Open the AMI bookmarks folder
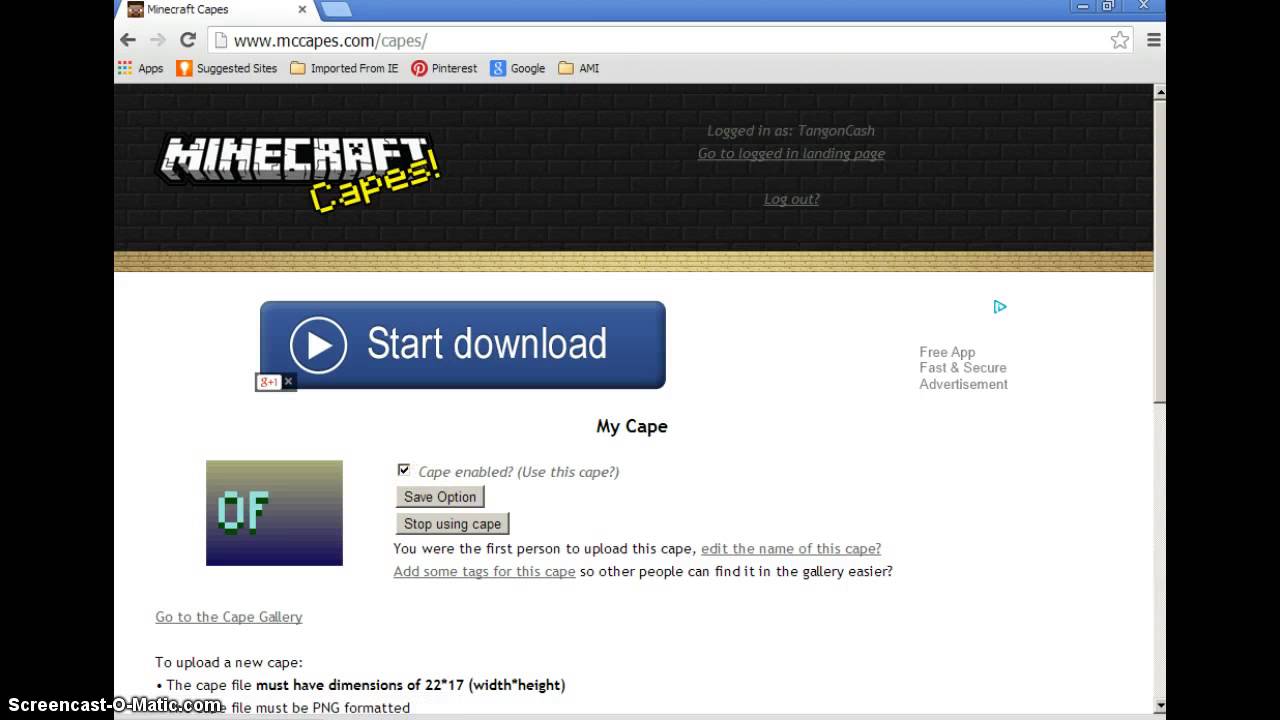1280x720 pixels. coord(578,68)
